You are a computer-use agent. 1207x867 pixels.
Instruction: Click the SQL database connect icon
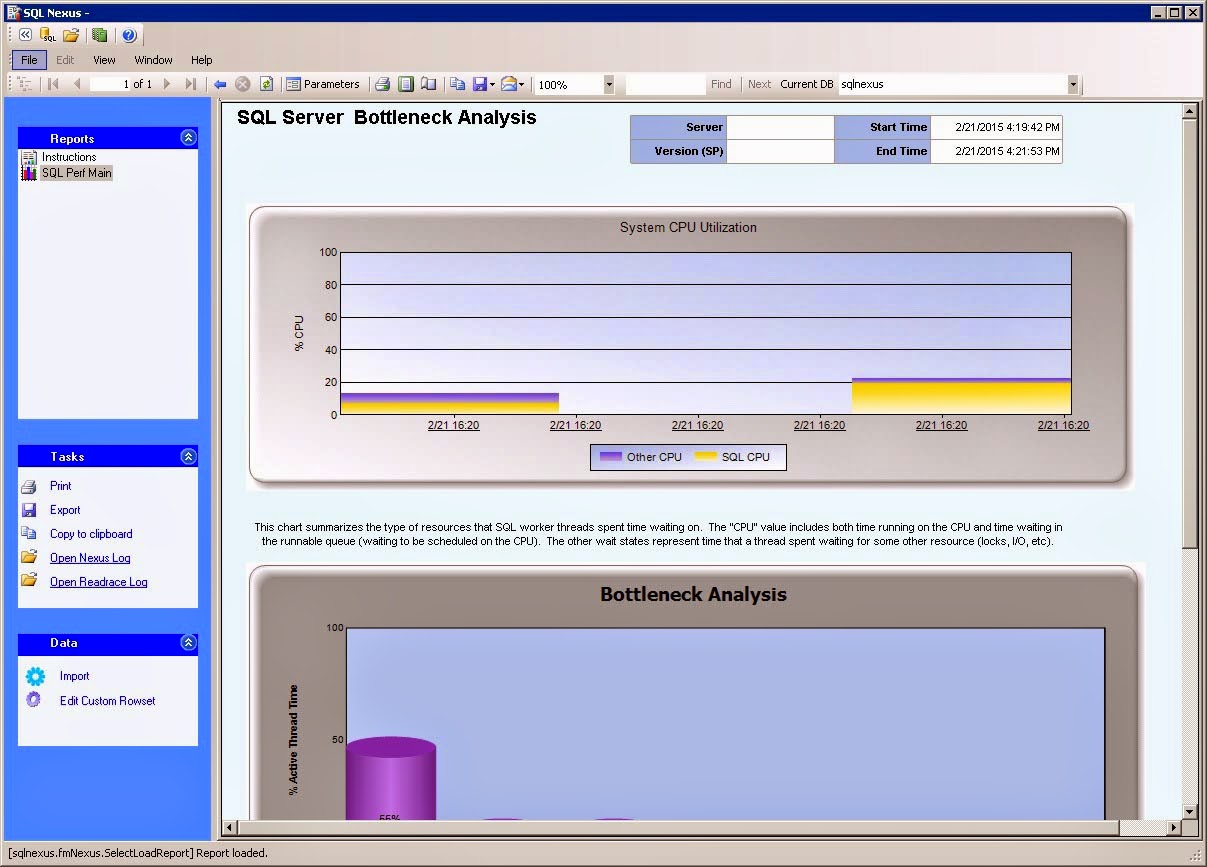47,35
